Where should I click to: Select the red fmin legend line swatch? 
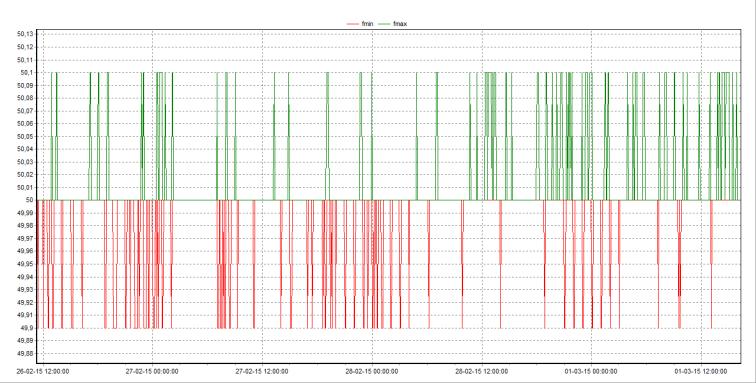[x=353, y=24]
